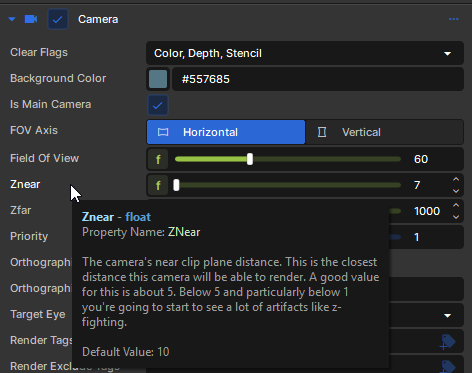The image size is (472, 373).
Task: Click the f icon beside Field Of View
Action: click(x=158, y=159)
